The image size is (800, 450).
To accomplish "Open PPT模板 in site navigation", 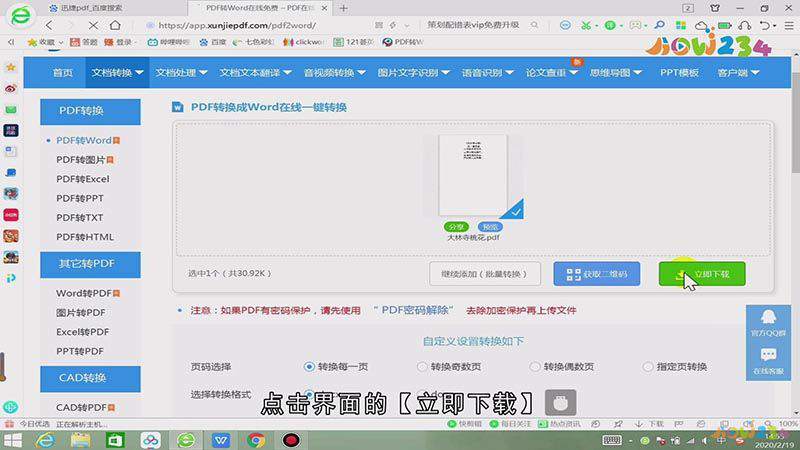I will (679, 73).
